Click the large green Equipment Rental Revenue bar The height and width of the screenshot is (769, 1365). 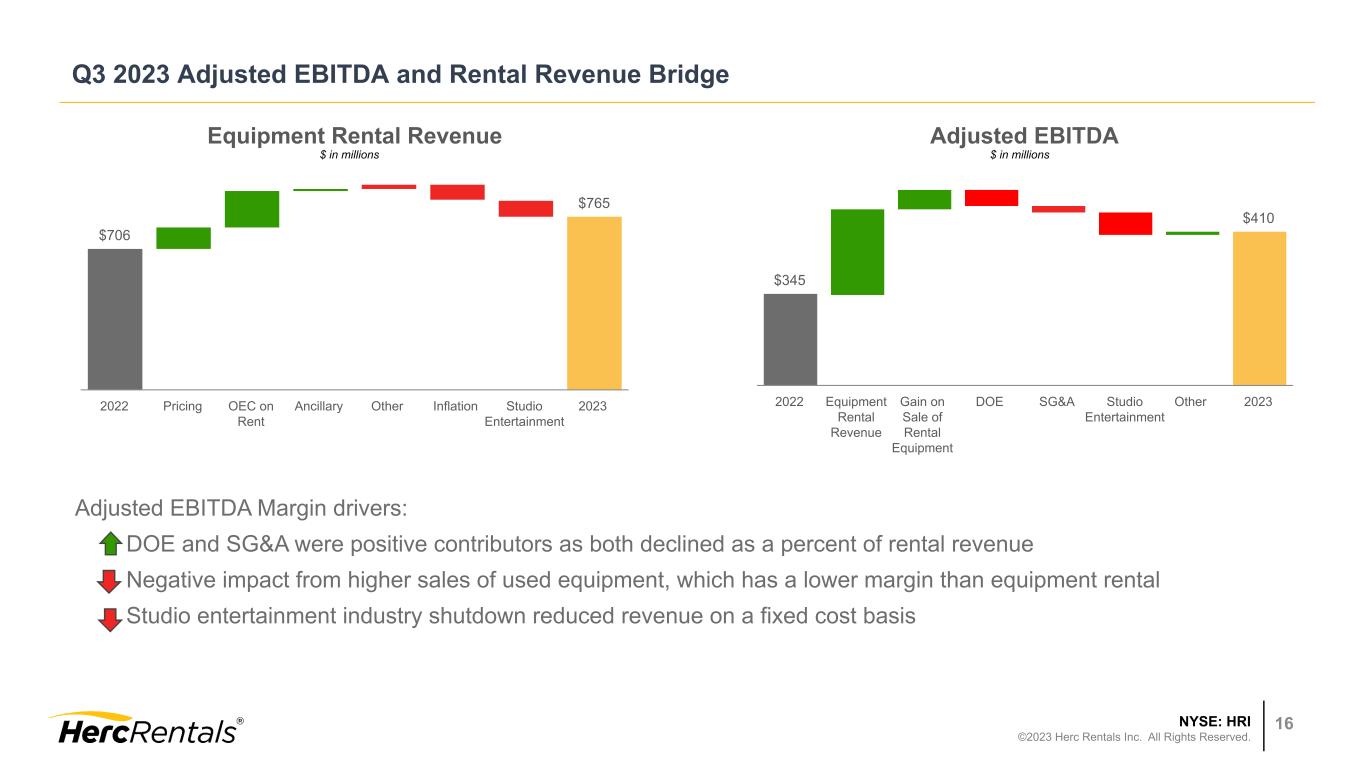click(x=857, y=252)
